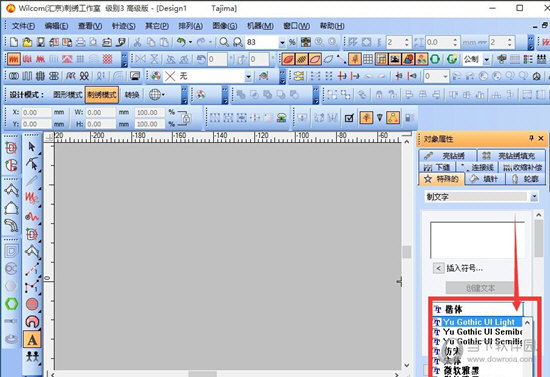This screenshot has height=377, width=550.
Task: Click inside the lettering text box
Action: 477,240
